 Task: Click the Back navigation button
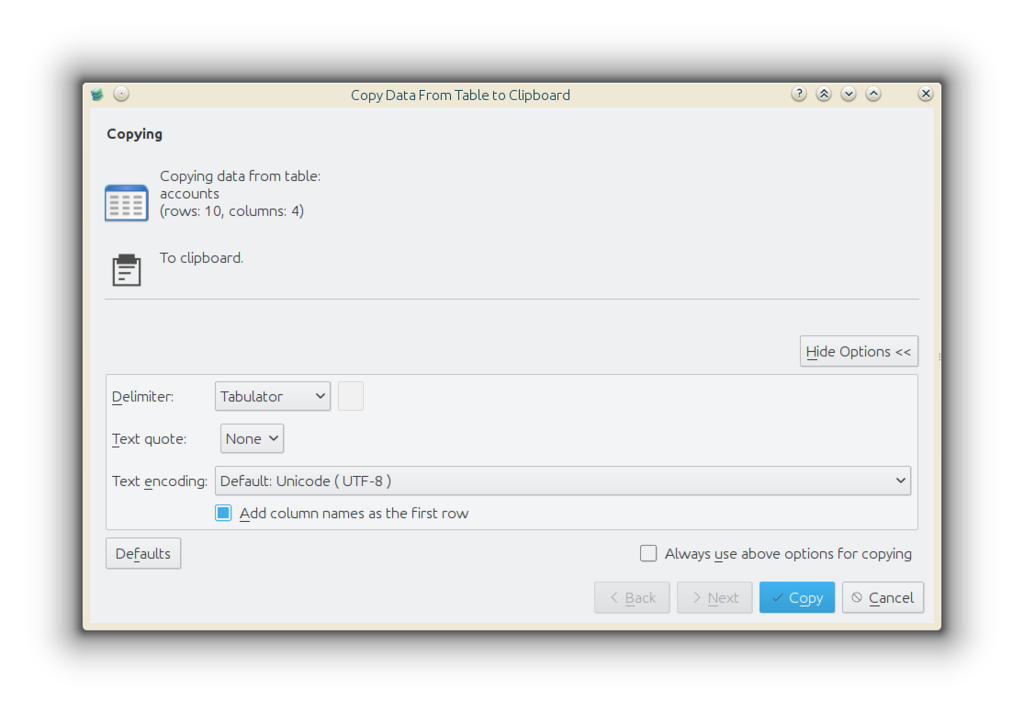tap(632, 597)
